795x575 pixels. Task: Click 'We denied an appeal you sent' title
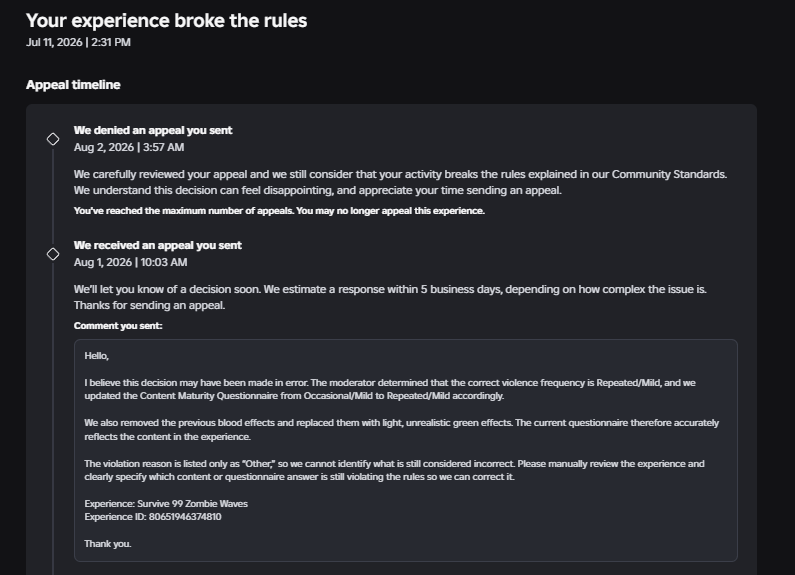coord(153,130)
